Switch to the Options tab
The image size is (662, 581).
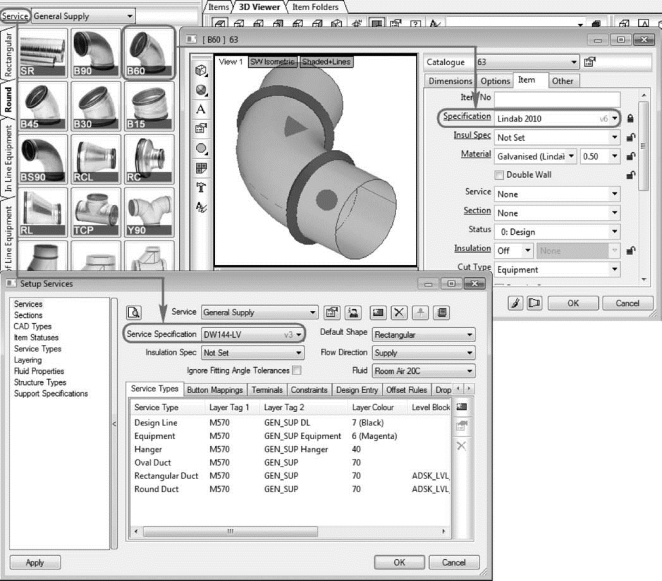pos(495,81)
